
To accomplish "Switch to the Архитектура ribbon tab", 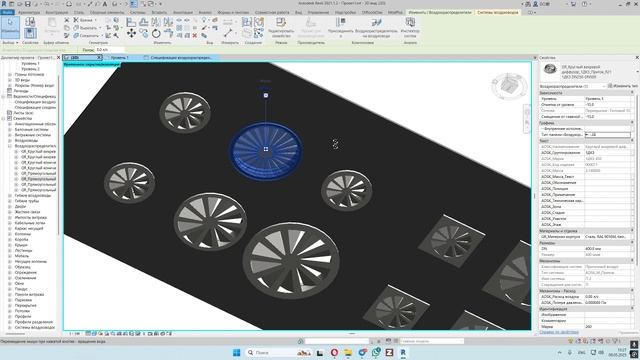I will click(29, 12).
